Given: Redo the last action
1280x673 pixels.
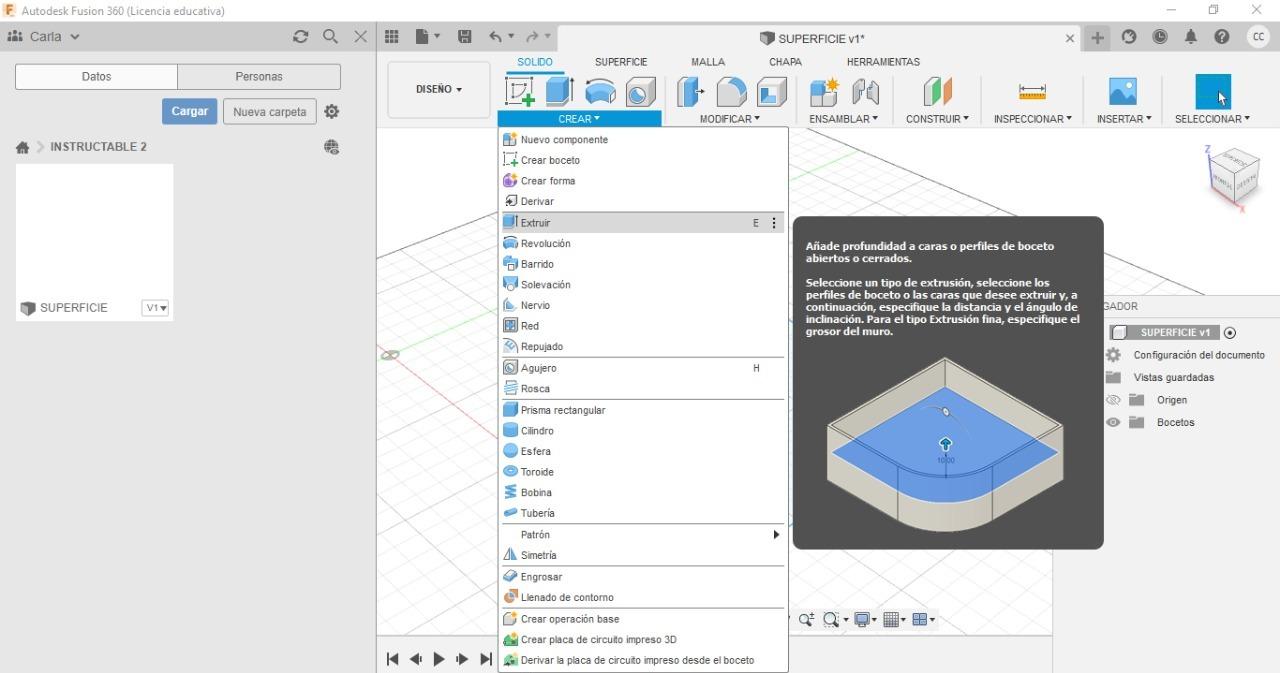Looking at the screenshot, I should coord(533,36).
